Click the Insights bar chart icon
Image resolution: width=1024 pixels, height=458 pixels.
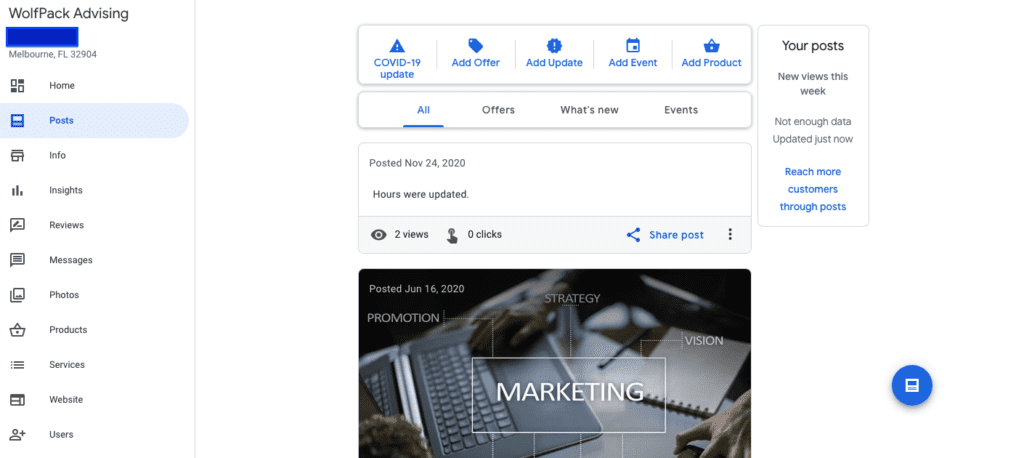[18, 190]
